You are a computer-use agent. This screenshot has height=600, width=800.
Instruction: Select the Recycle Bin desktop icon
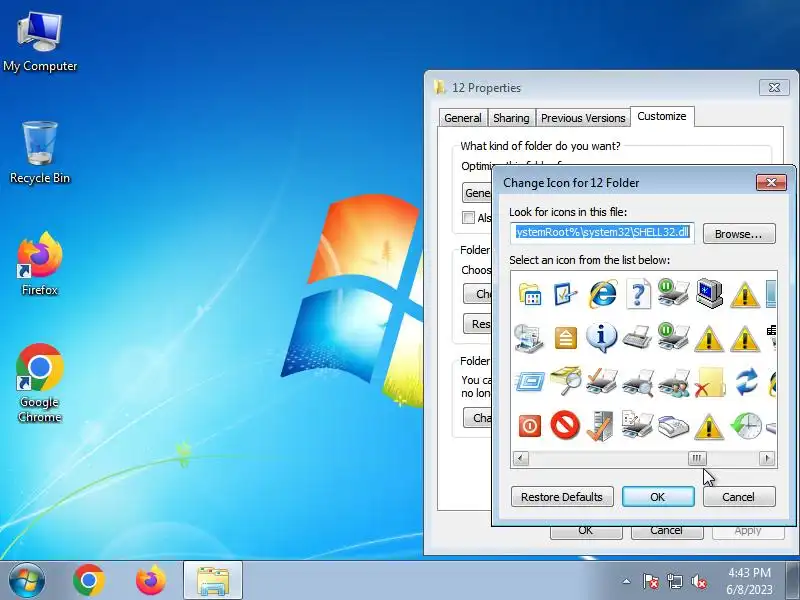(40, 152)
